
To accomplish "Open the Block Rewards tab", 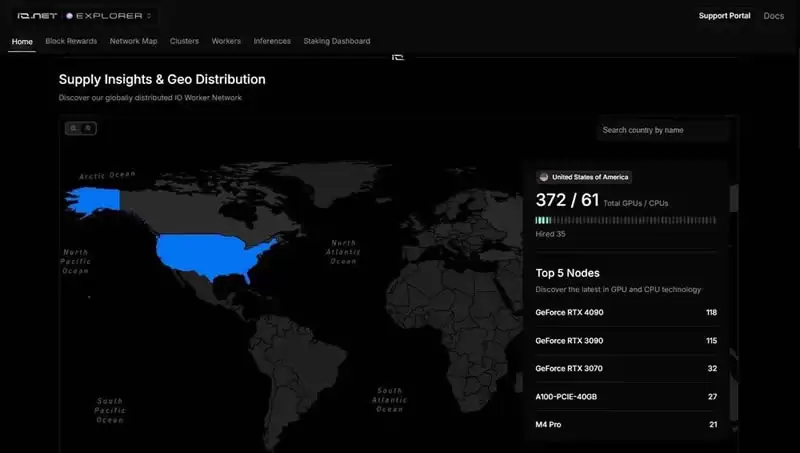I will coord(71,41).
